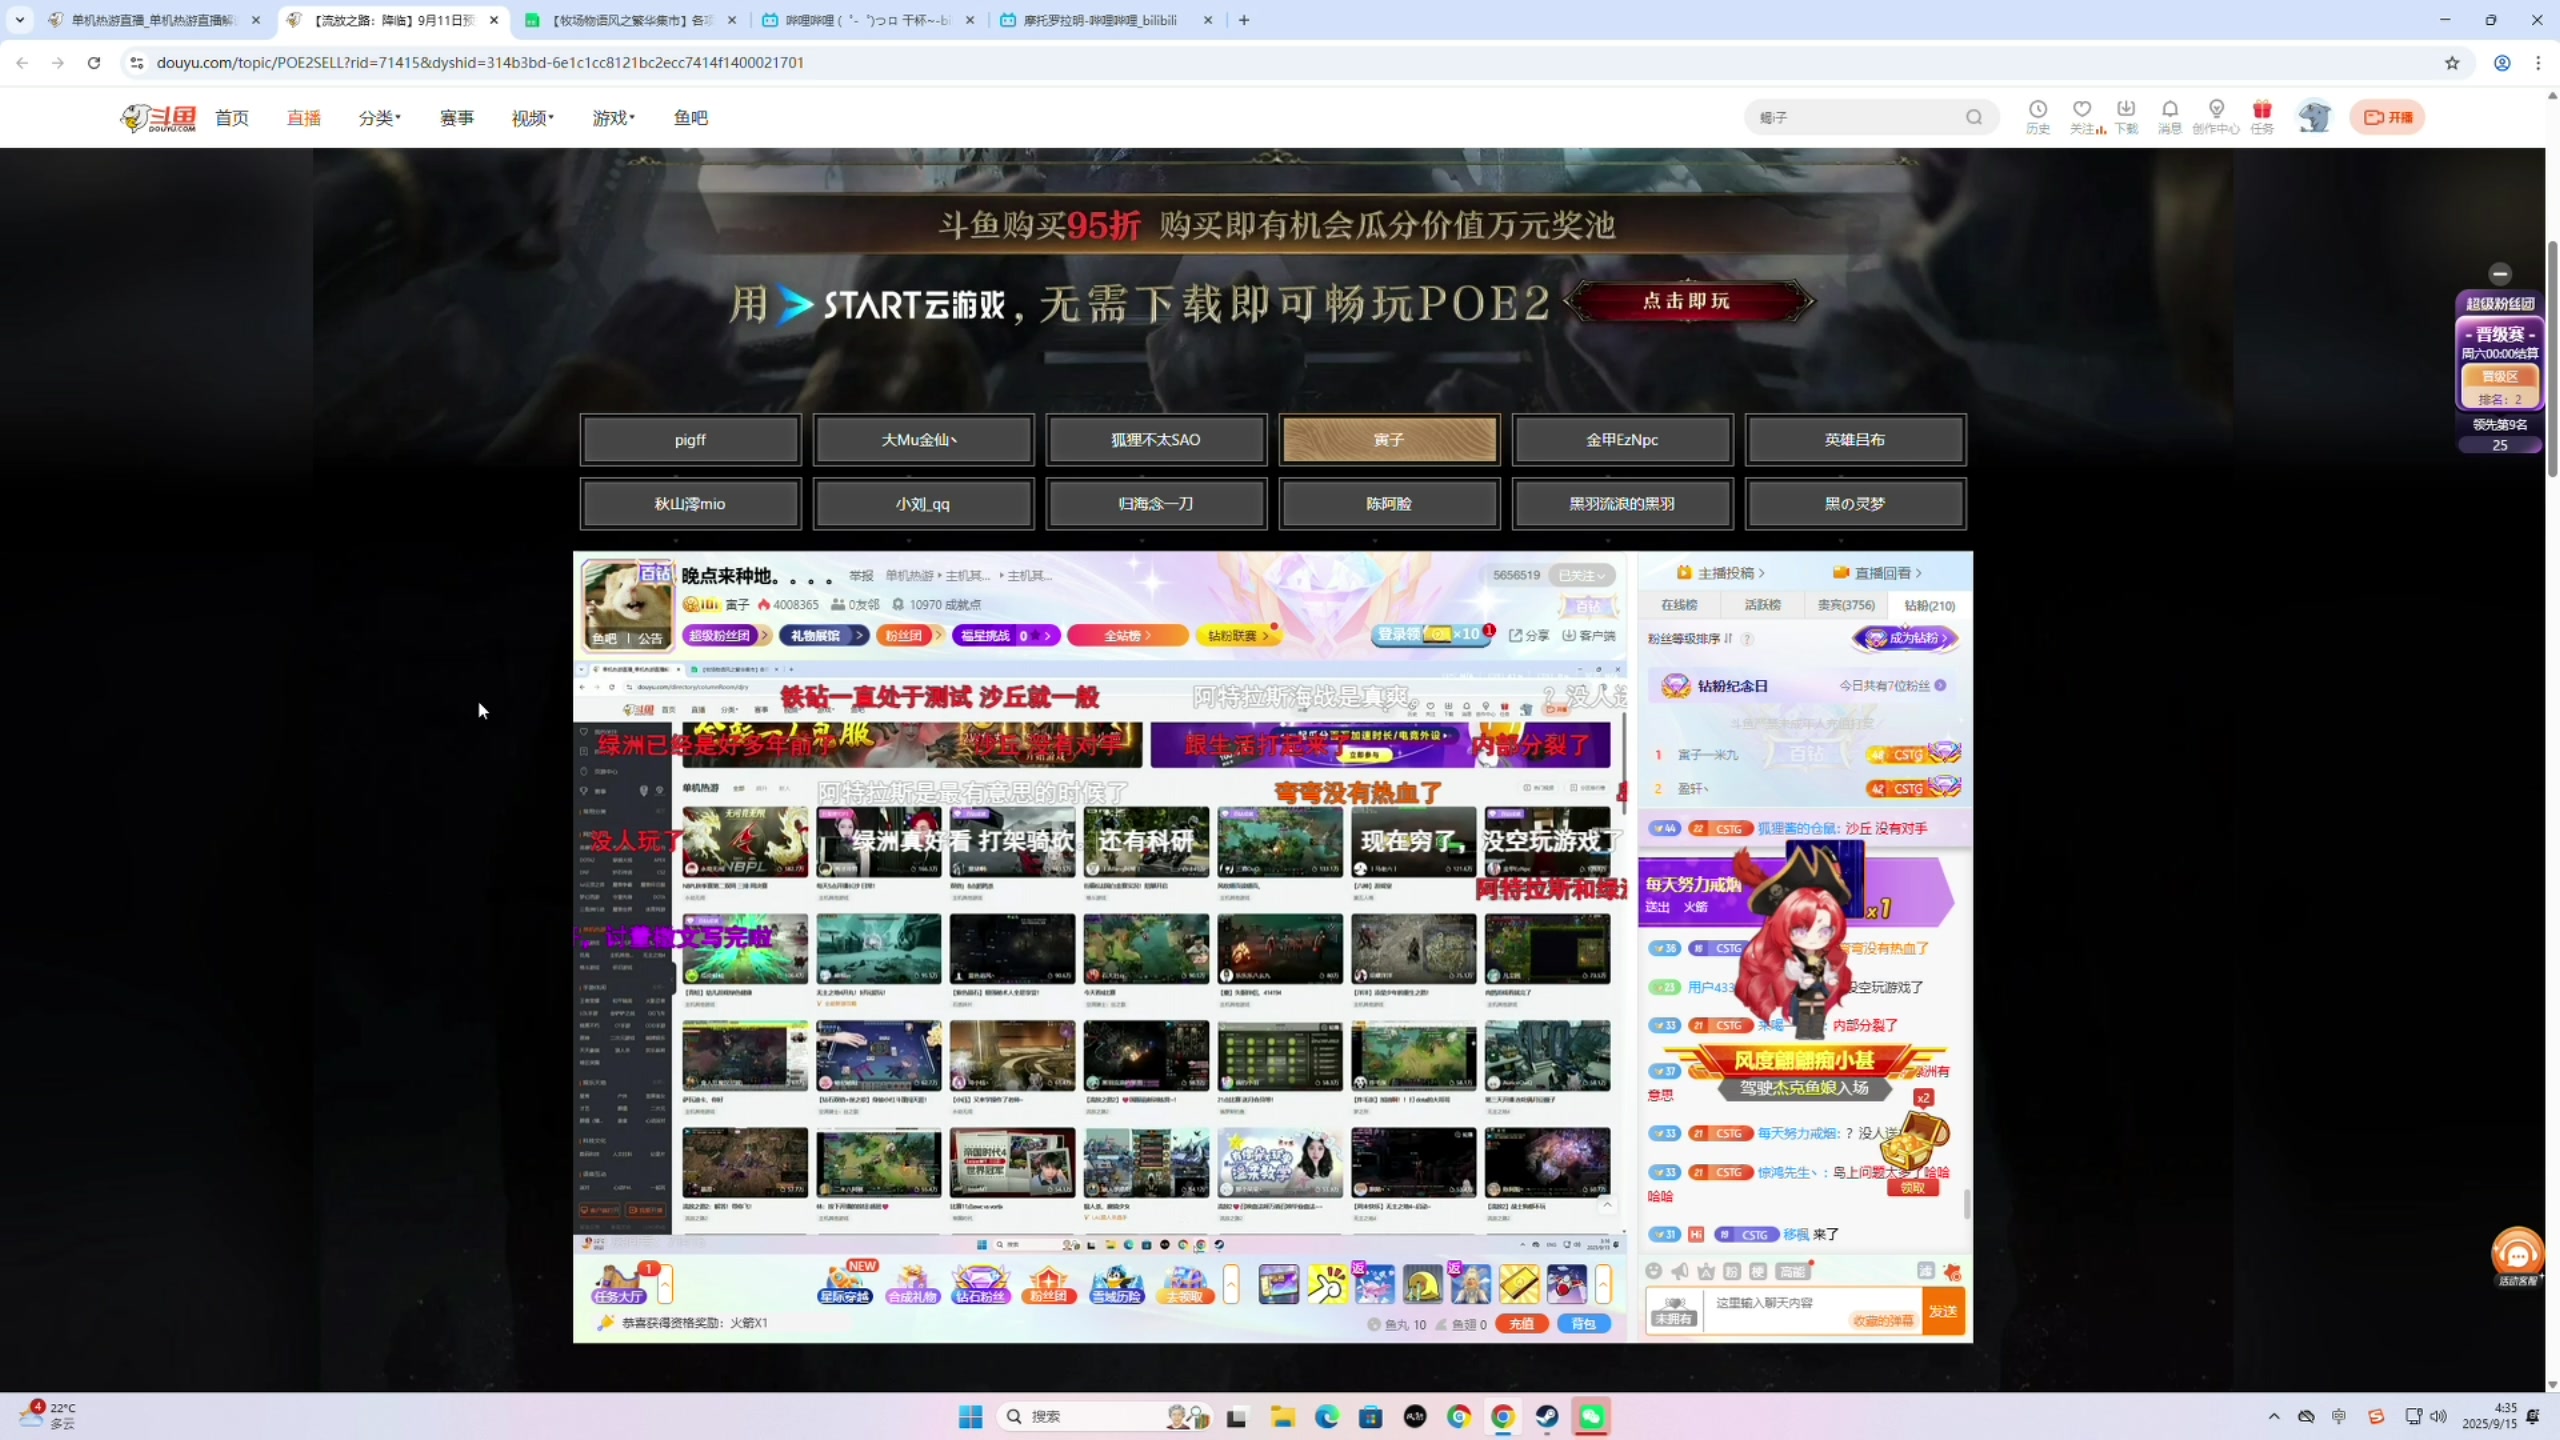This screenshot has height=1440, width=2560.
Task: Go to 赛事 in navigation
Action: (457, 118)
